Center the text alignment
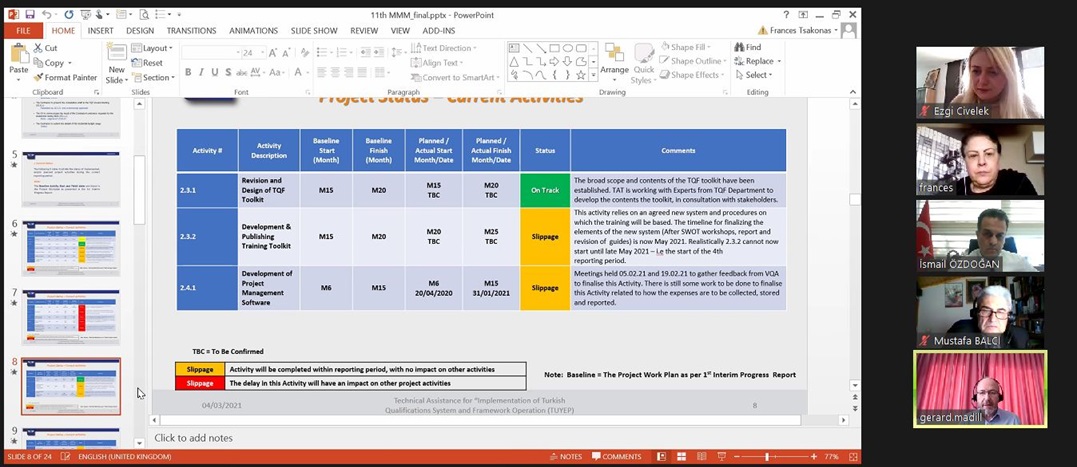The image size is (1077, 467). [x=335, y=72]
